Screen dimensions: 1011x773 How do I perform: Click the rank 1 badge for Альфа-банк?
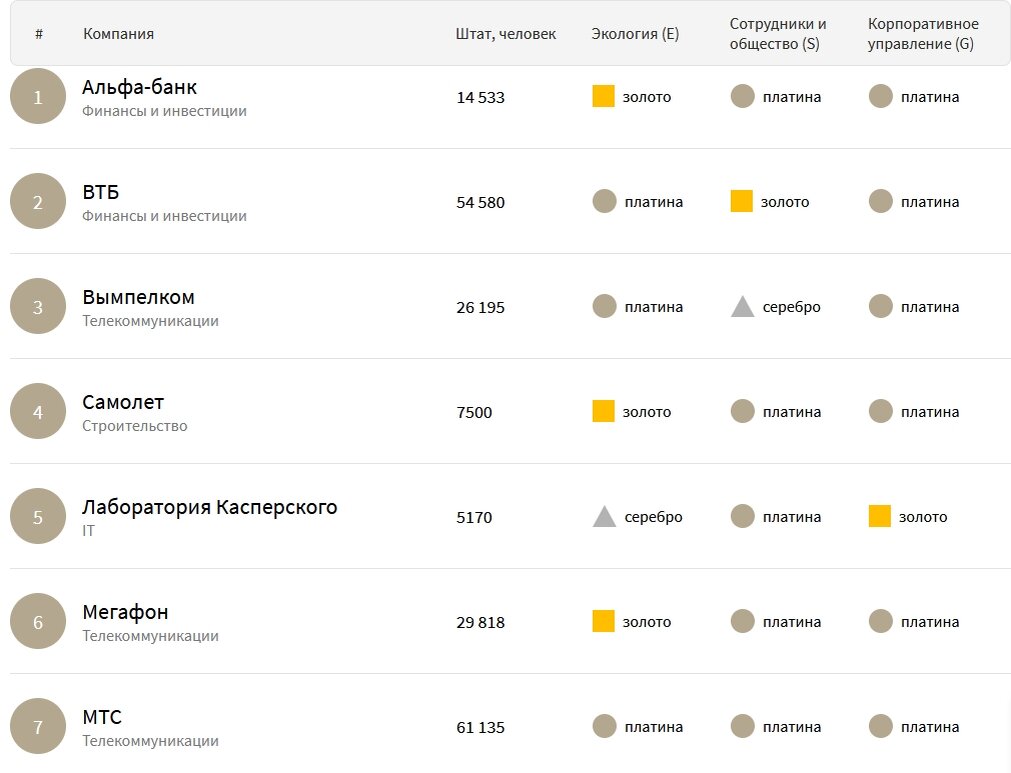38,97
